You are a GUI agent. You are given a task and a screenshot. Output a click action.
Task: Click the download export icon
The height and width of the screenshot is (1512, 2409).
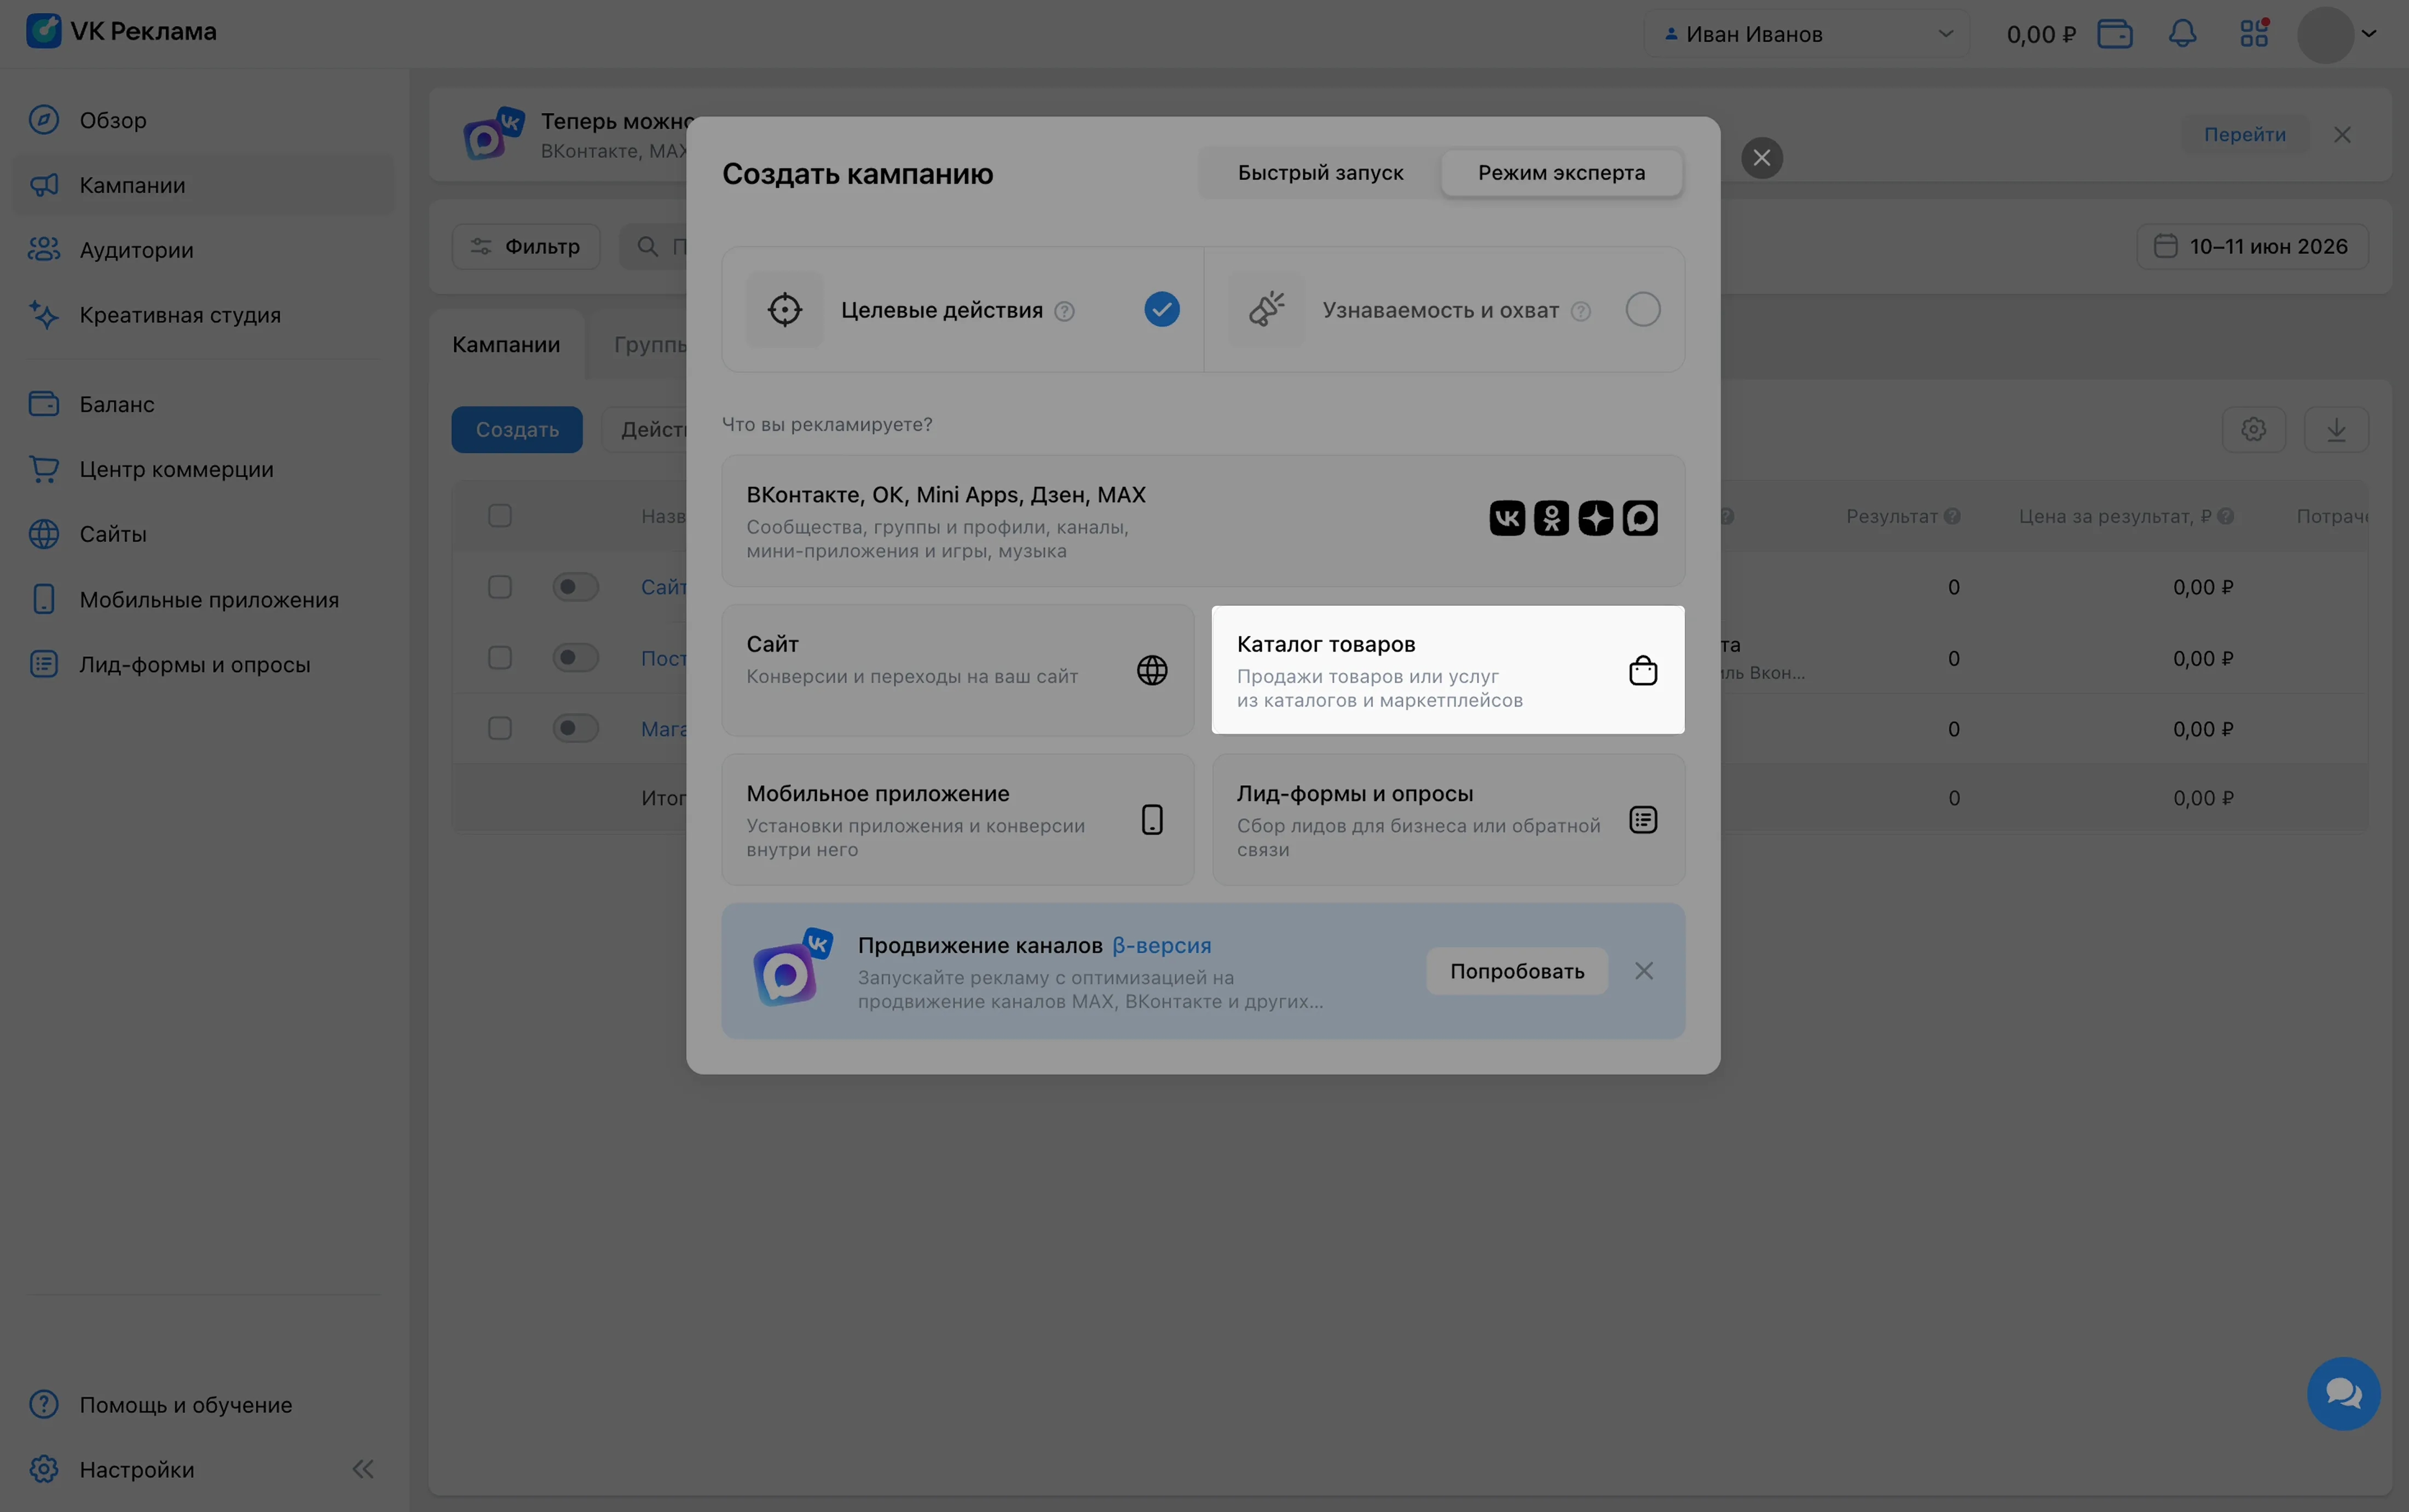click(2336, 430)
